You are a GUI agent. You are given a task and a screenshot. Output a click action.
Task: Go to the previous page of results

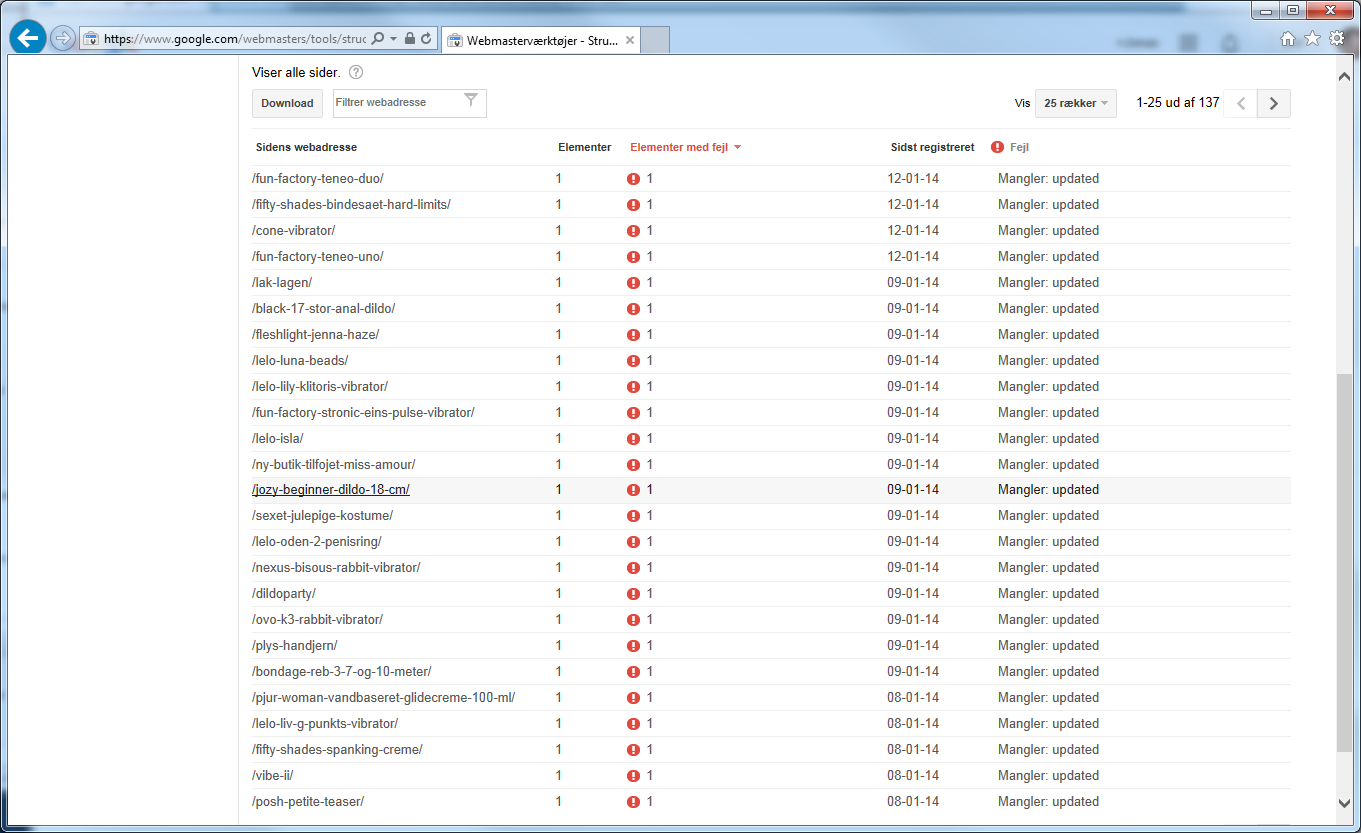(1240, 103)
